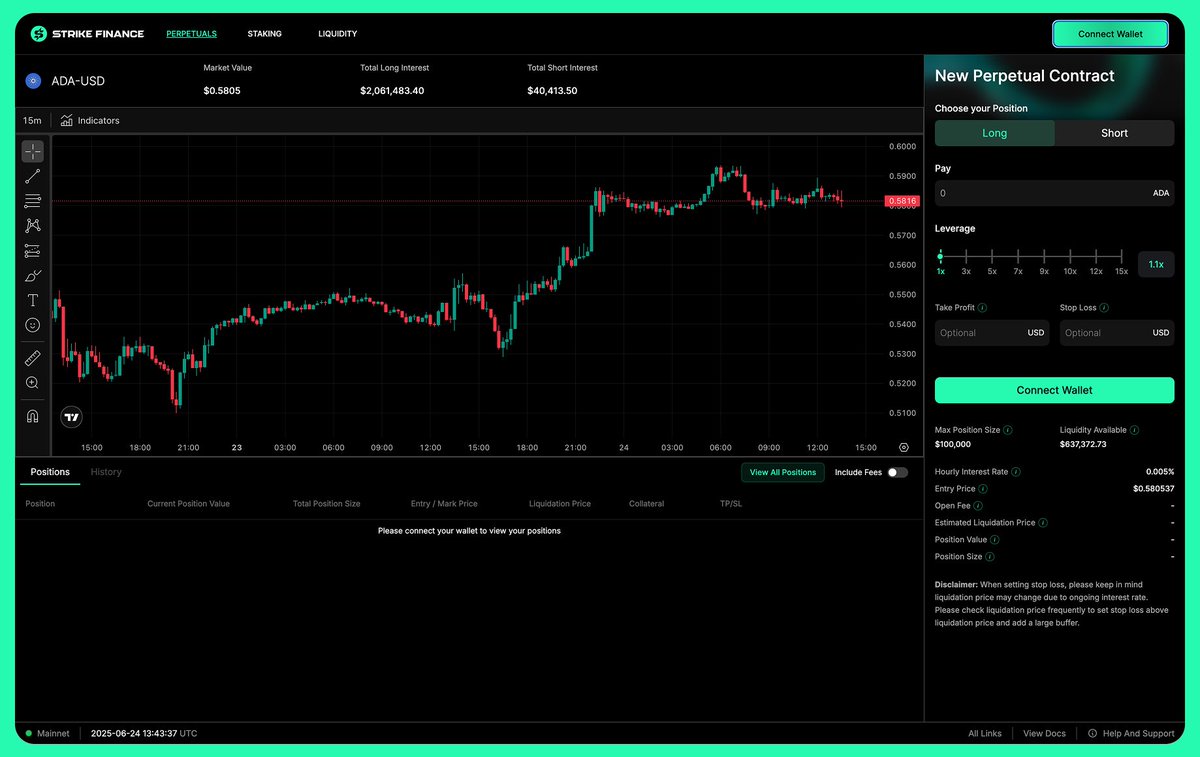Show Max Position Size info icon
The height and width of the screenshot is (757, 1200).
(x=1008, y=430)
